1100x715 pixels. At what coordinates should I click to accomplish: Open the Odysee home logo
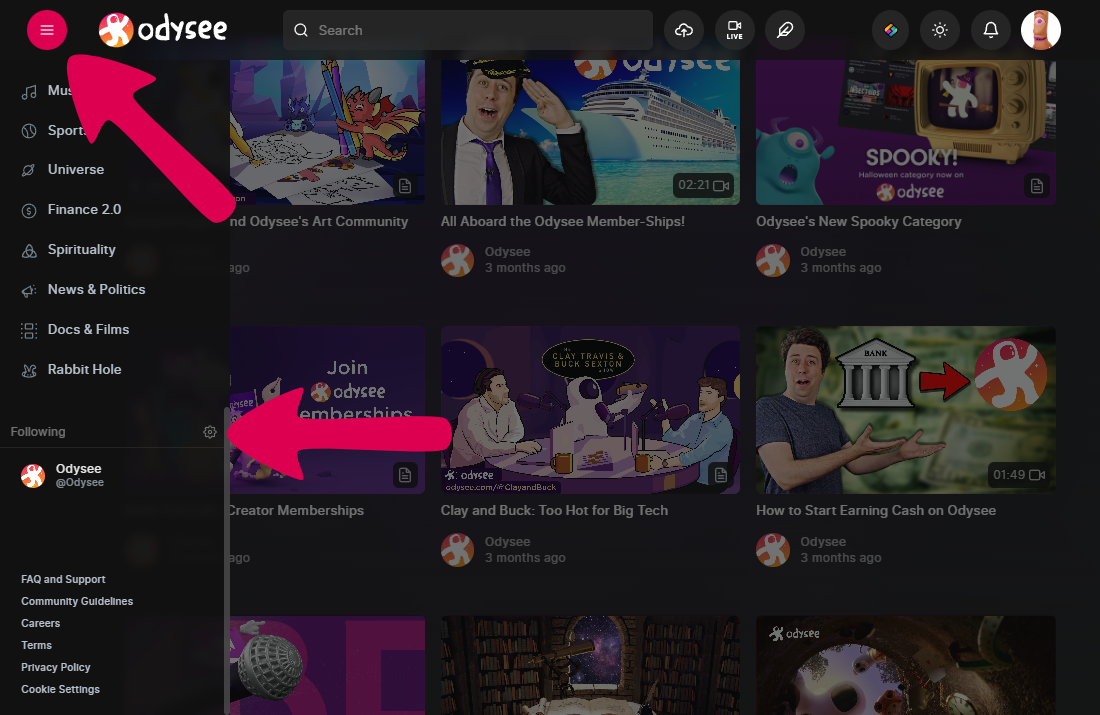coord(163,29)
